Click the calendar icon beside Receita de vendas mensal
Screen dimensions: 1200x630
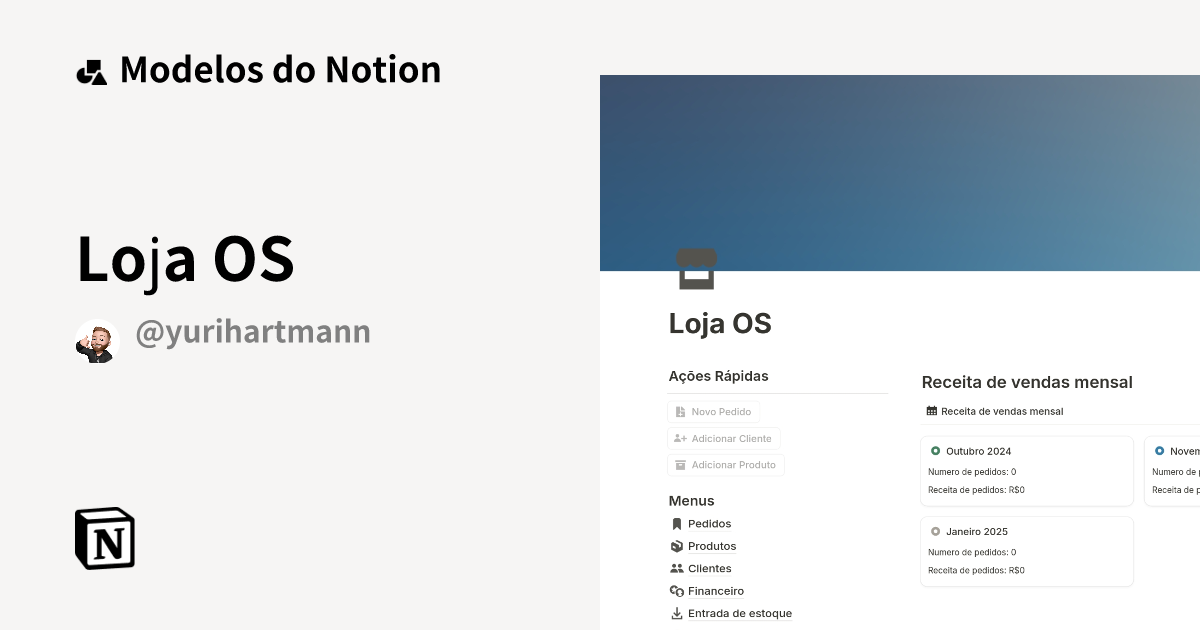click(x=930, y=410)
